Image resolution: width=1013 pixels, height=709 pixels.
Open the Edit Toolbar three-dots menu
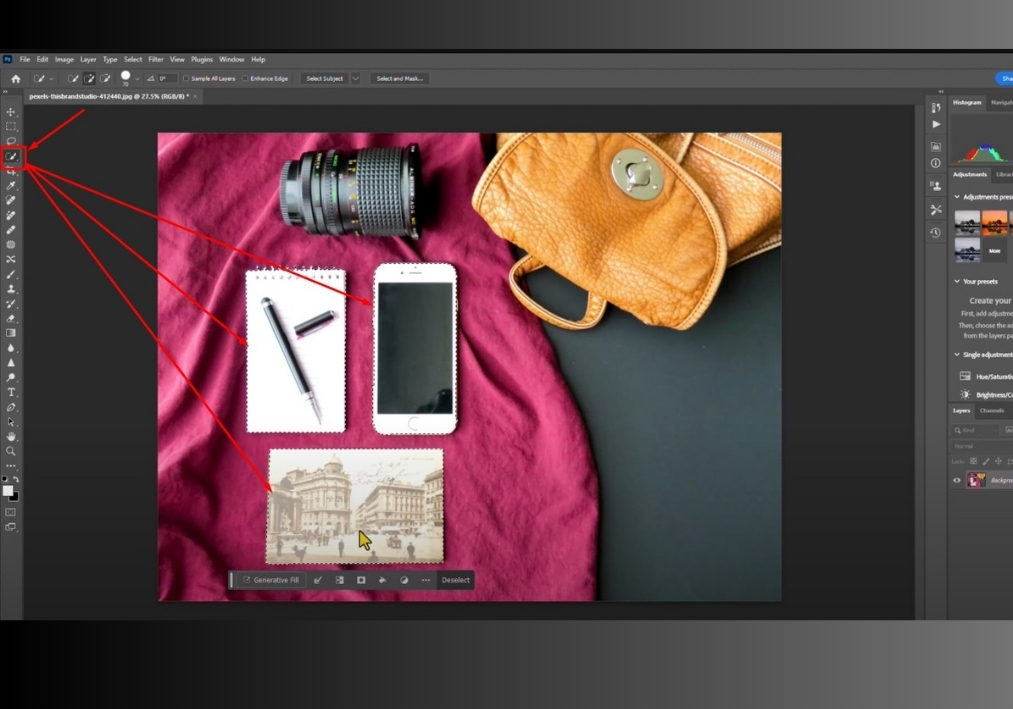[x=11, y=465]
